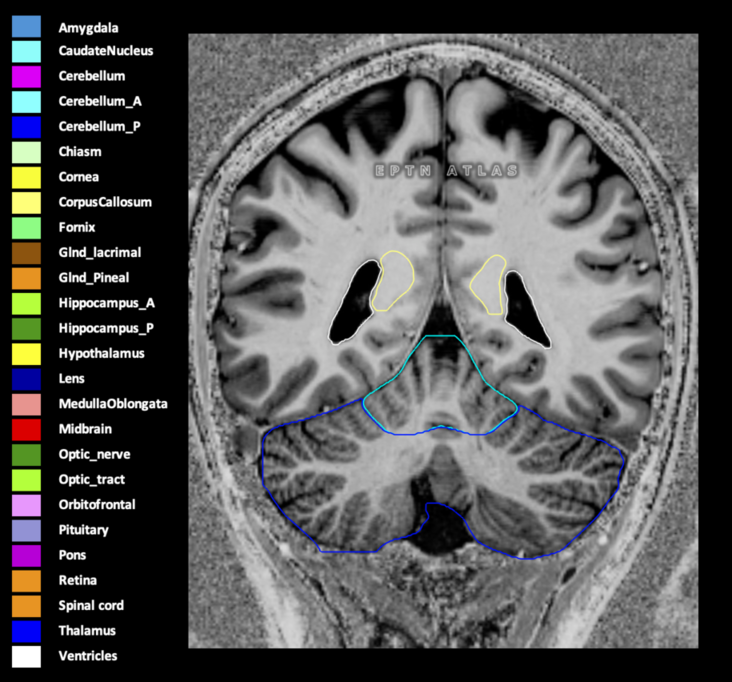
Task: Click the Amygdala legend label
Action: 88,28
